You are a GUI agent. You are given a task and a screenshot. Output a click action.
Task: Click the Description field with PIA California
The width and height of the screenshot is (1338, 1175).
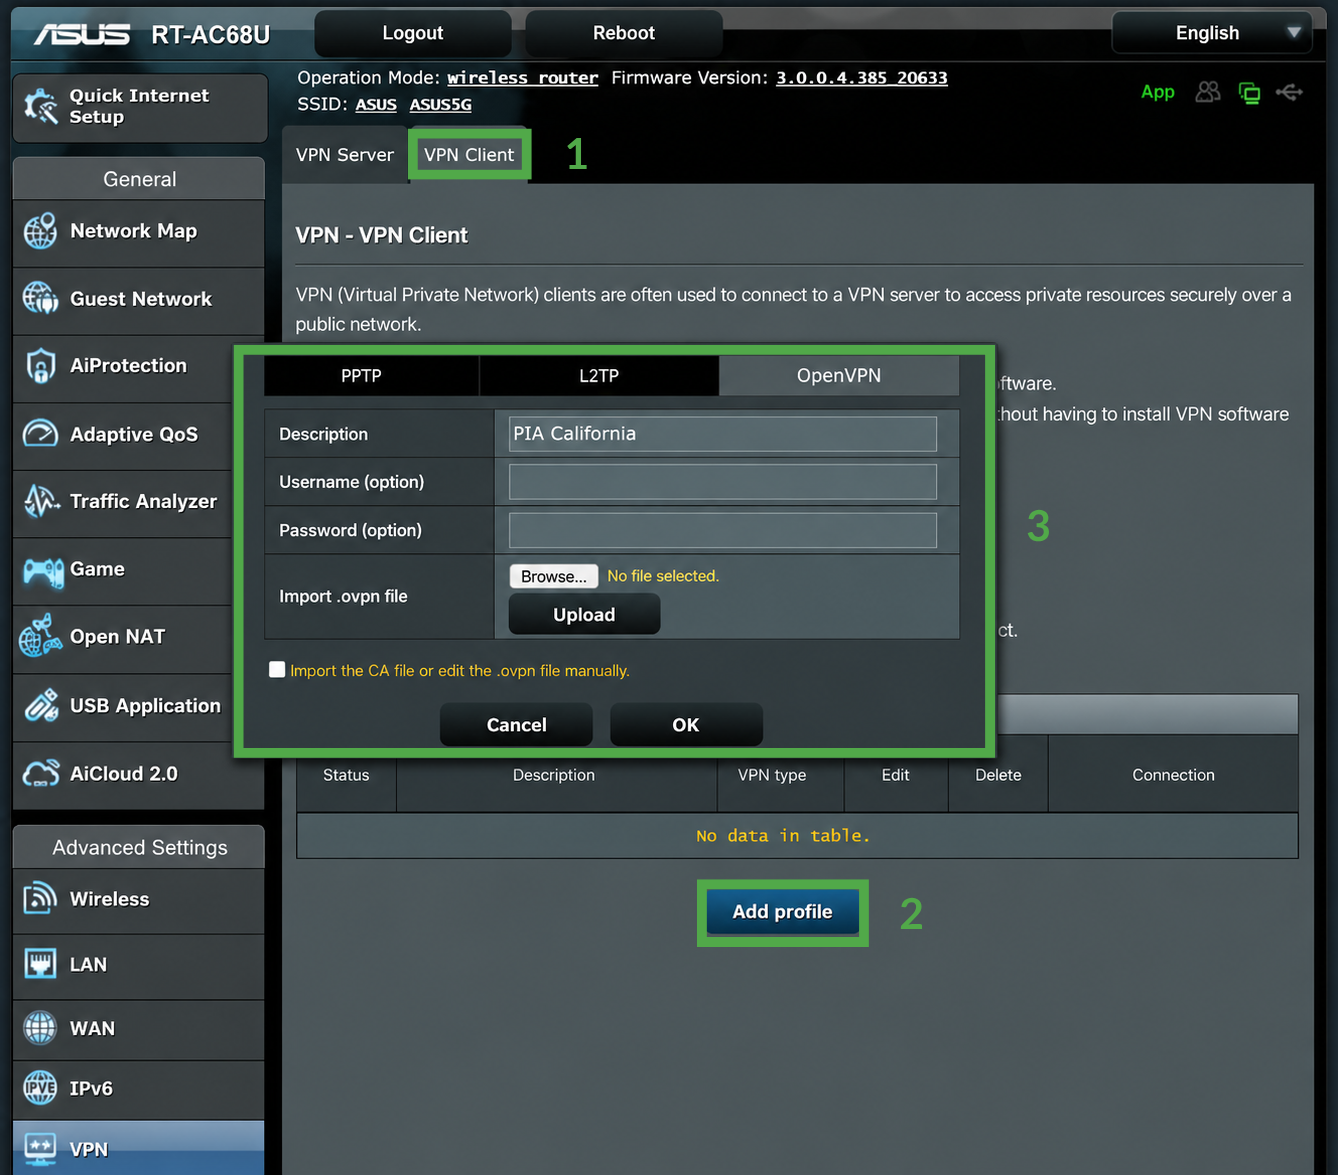723,433
